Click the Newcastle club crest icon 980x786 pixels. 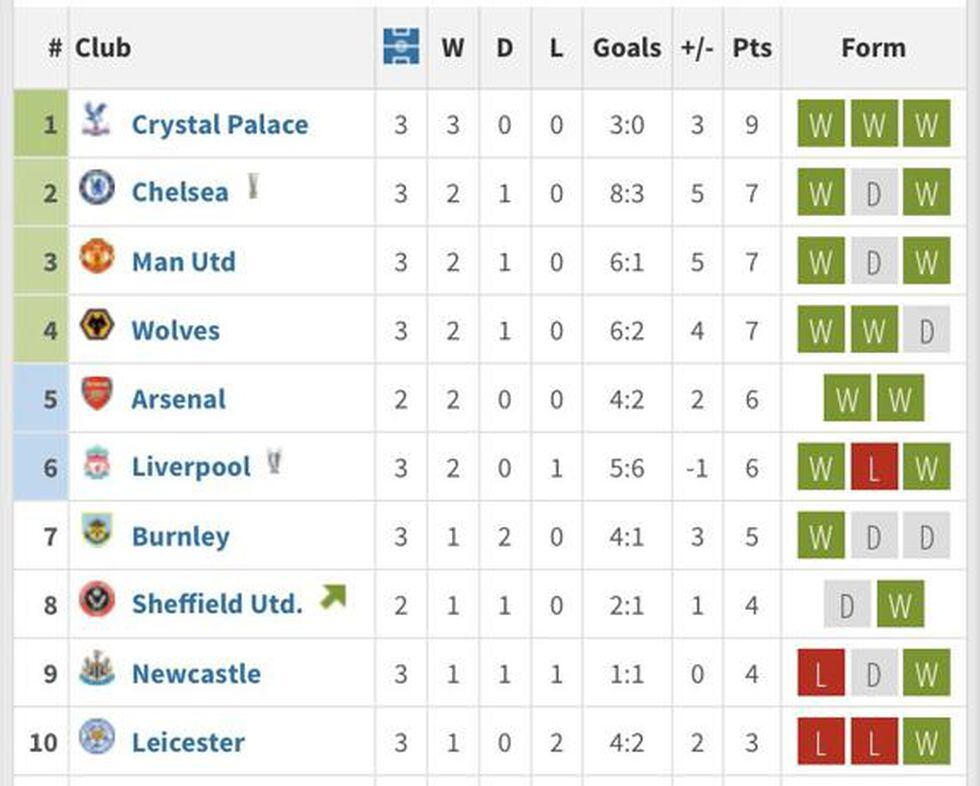97,670
